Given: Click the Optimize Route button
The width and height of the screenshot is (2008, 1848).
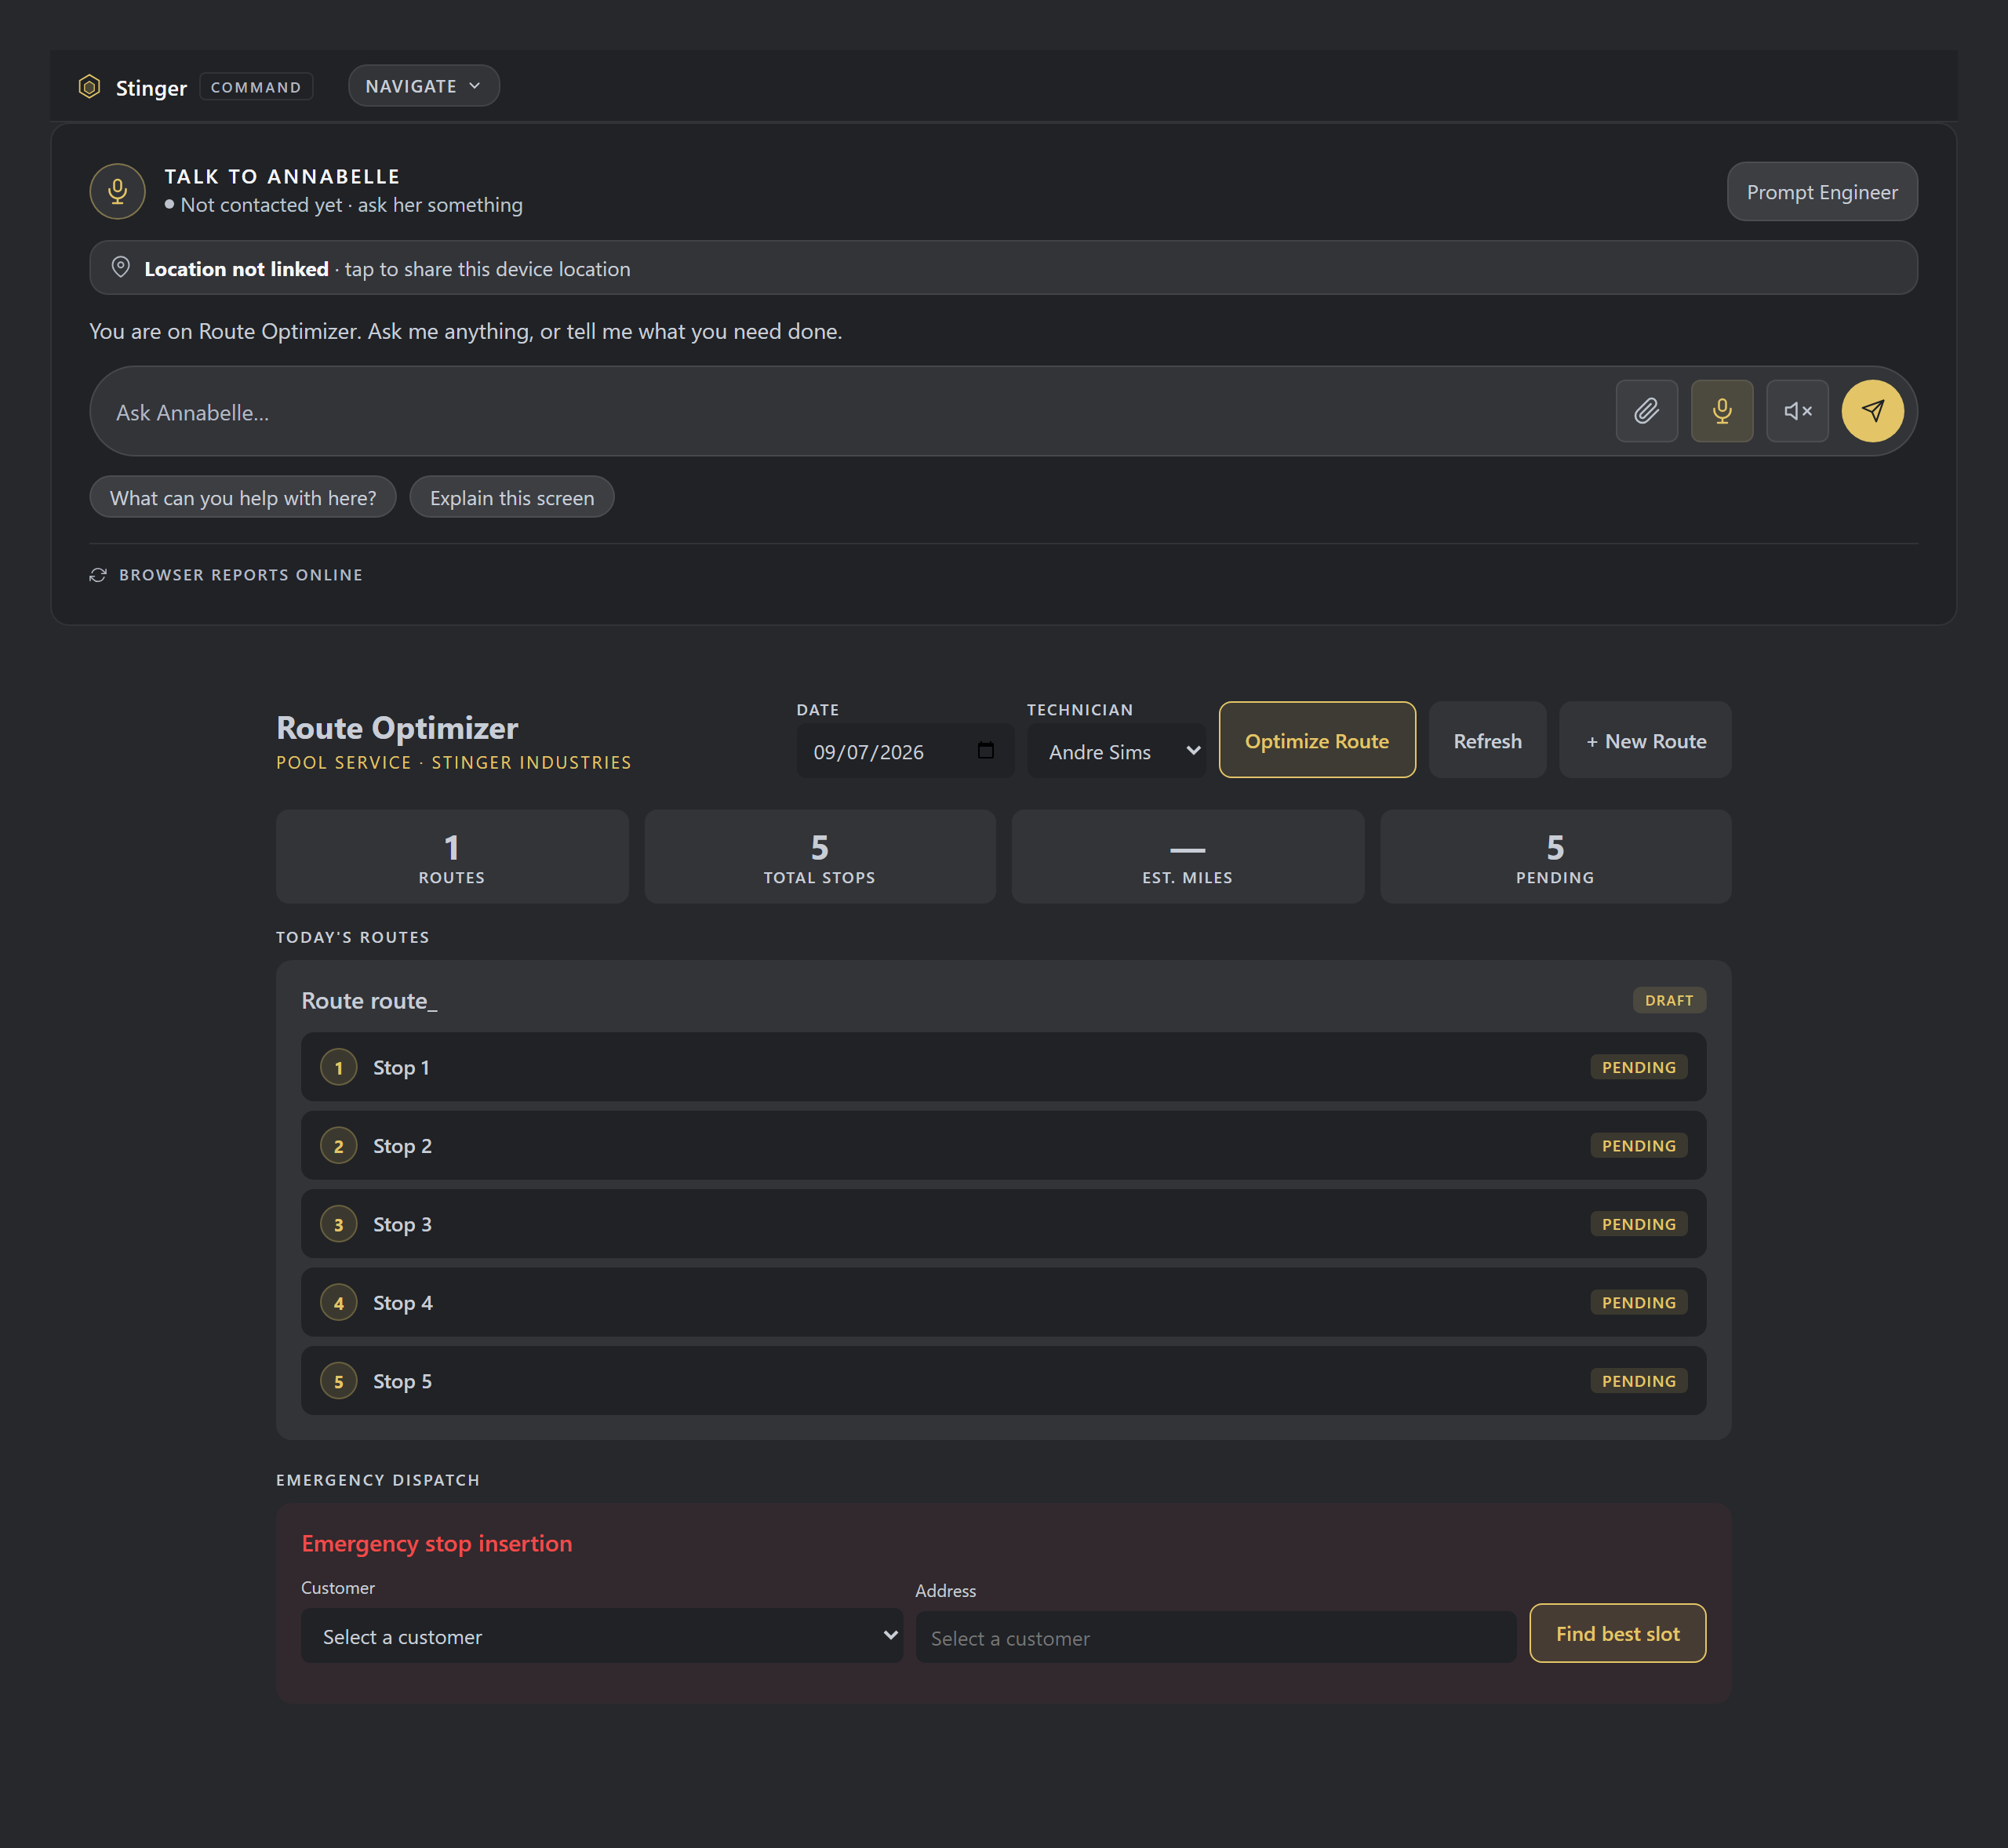Looking at the screenshot, I should 1317,740.
